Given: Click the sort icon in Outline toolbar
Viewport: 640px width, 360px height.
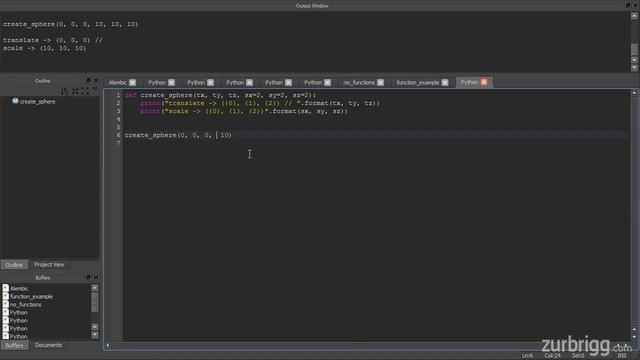Looking at the screenshot, I should tap(64, 91).
